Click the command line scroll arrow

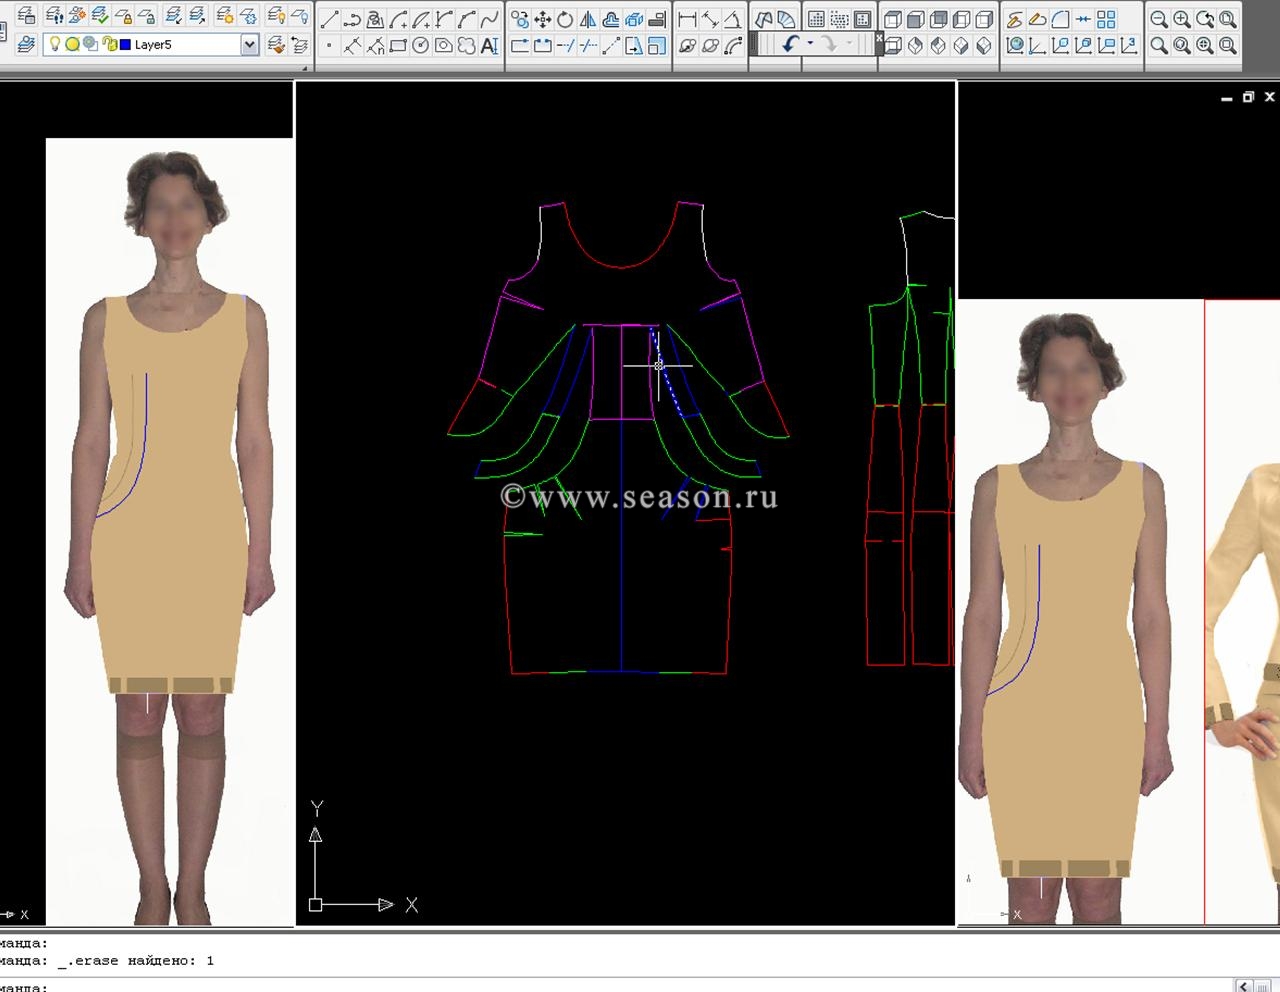[x=1243, y=986]
